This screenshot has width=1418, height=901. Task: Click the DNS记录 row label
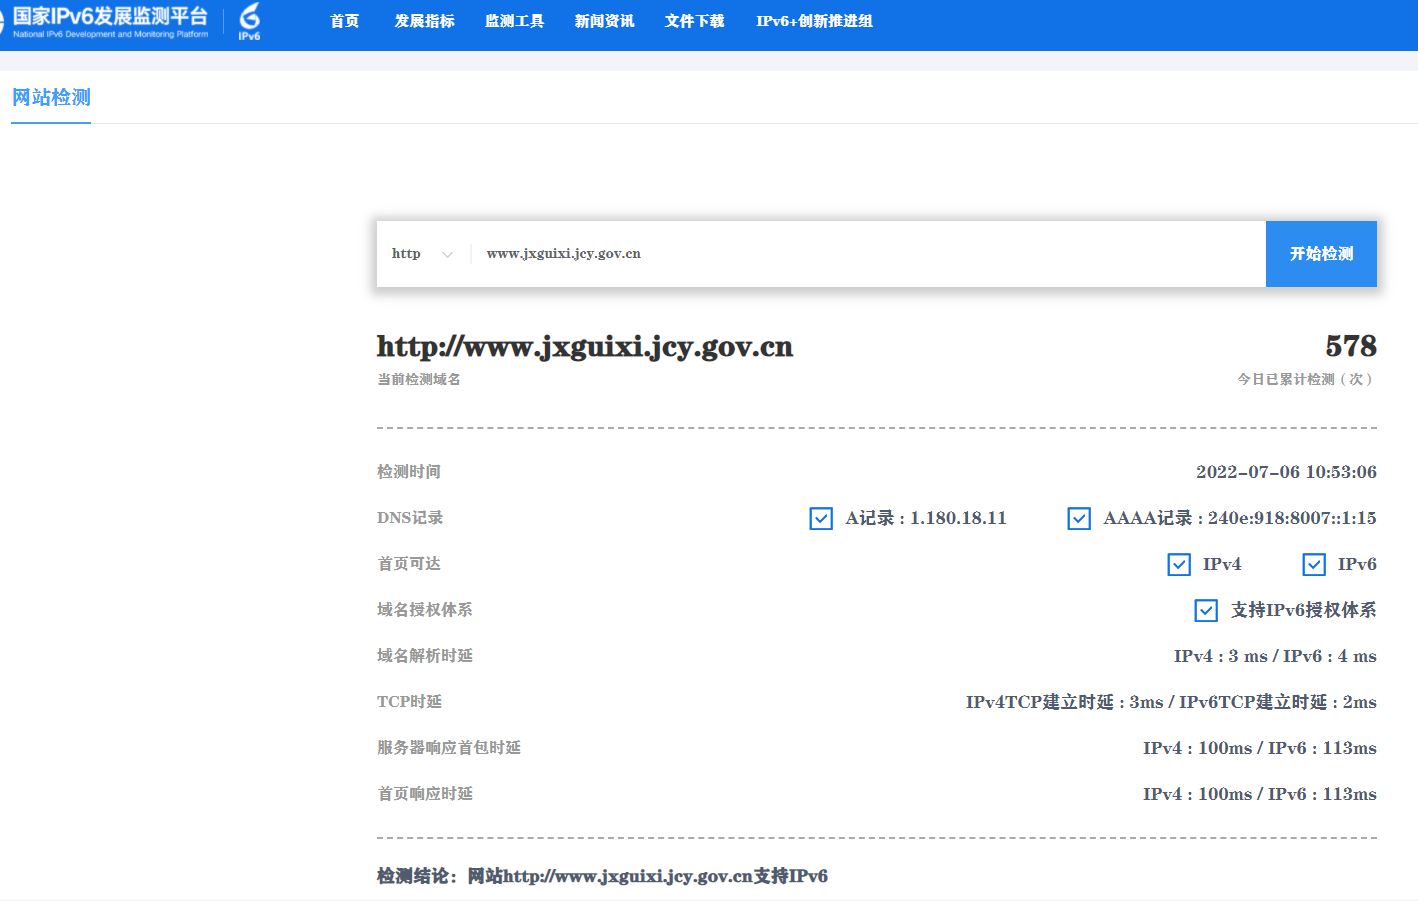coord(410,518)
